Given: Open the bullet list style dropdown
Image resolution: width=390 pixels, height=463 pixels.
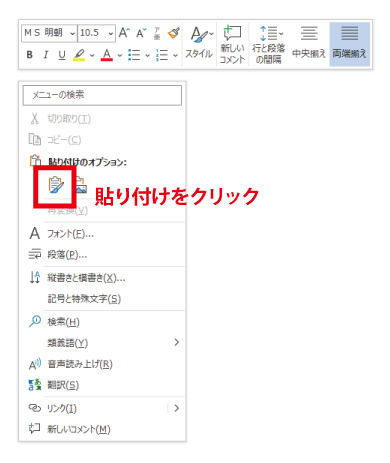Looking at the screenshot, I should point(147,55).
